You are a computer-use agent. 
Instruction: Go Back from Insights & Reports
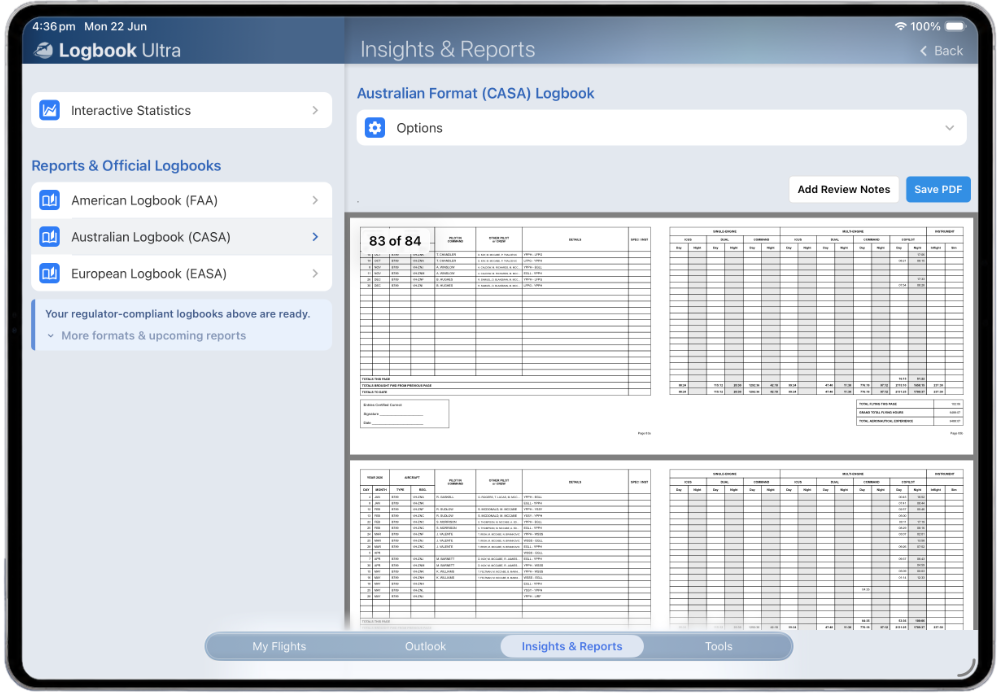[x=941, y=51]
